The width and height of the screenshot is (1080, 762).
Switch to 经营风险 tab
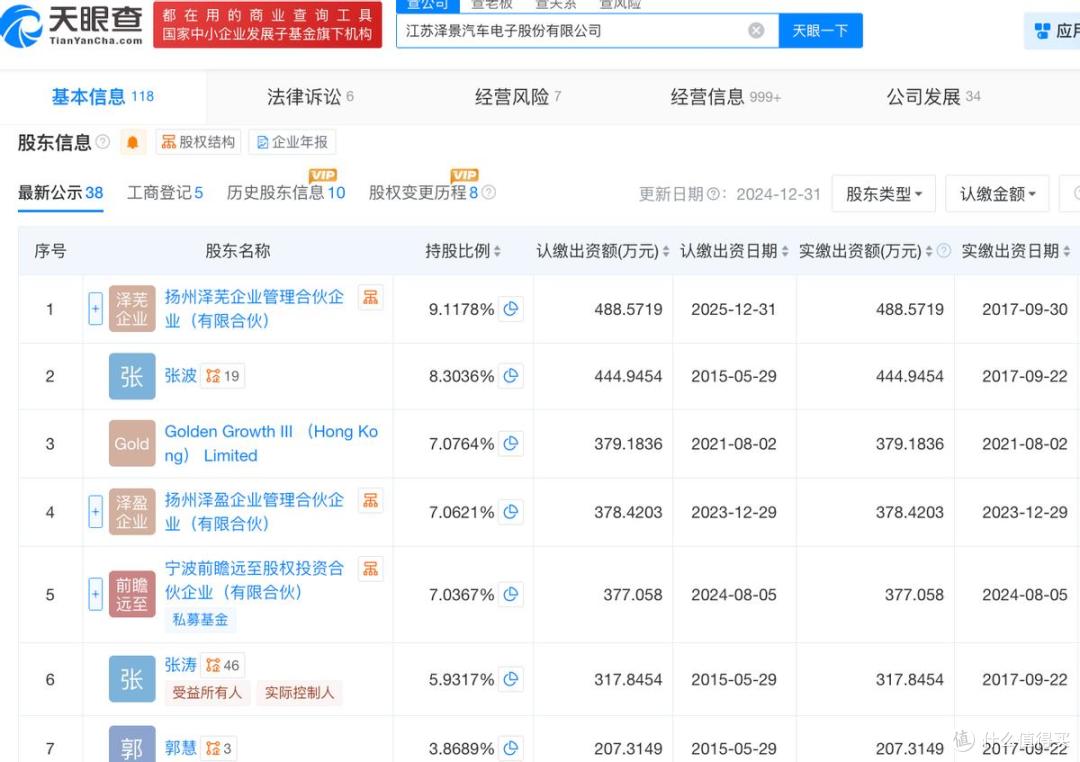coord(518,96)
